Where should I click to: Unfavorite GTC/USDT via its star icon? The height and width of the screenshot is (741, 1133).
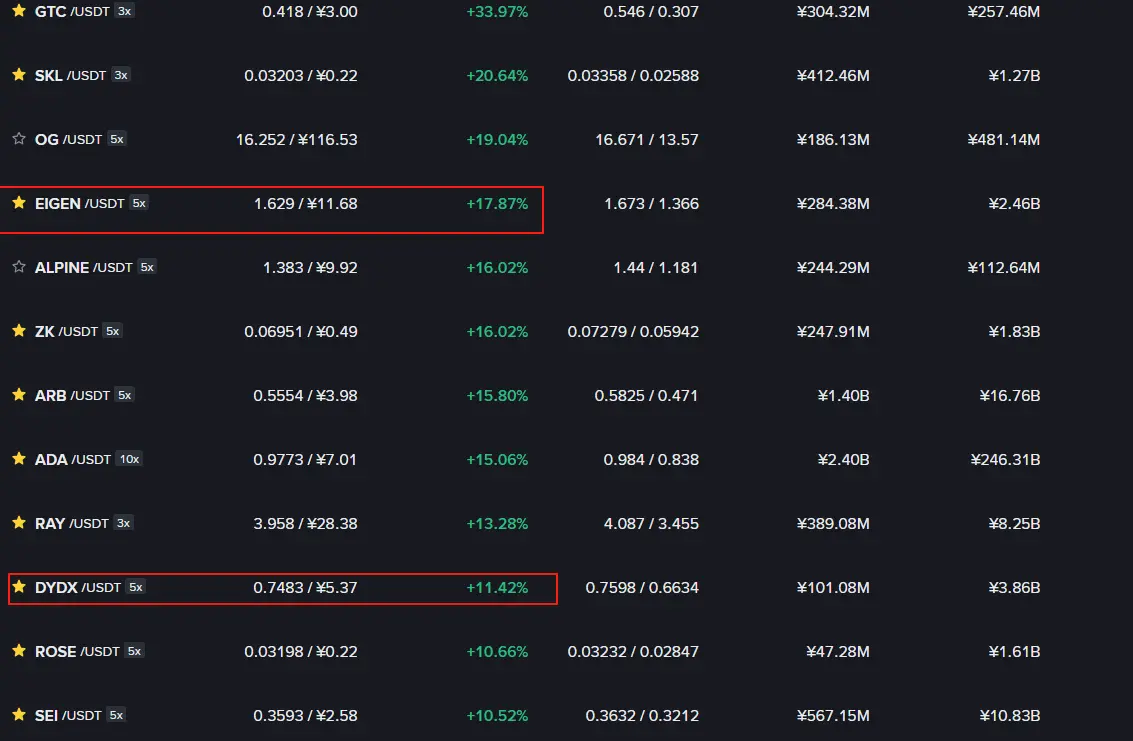click(x=19, y=11)
